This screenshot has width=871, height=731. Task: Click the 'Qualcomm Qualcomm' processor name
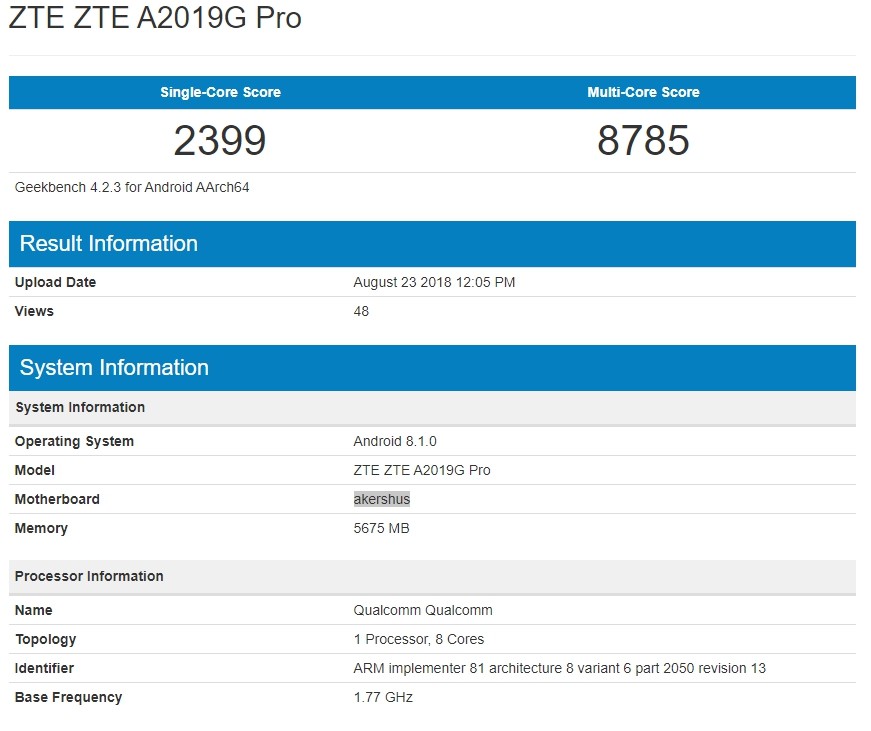coord(423,610)
